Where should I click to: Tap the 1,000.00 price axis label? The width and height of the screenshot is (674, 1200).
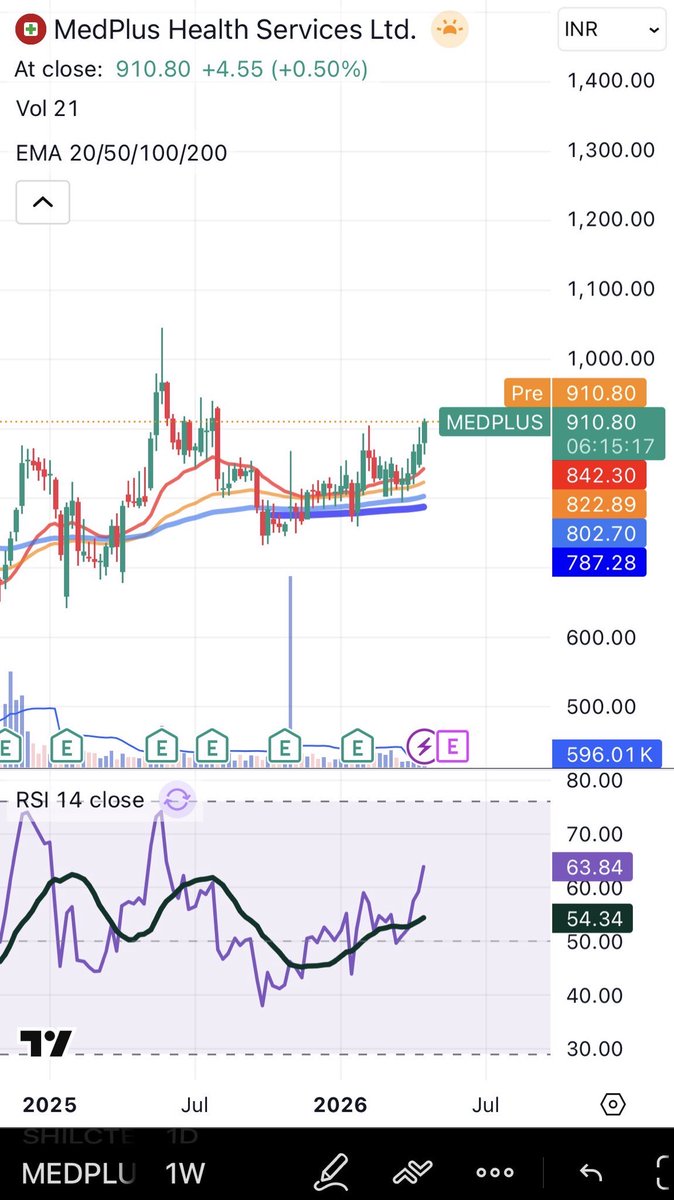[612, 358]
